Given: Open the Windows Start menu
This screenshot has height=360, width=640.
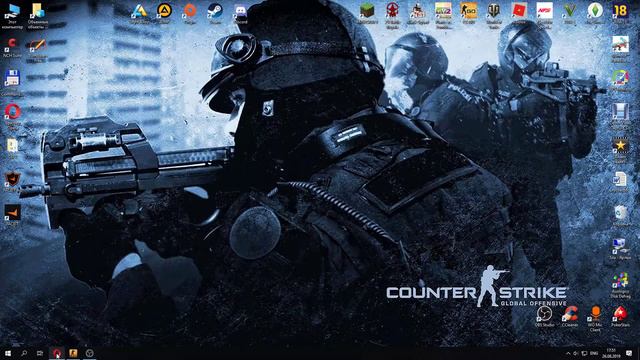Looking at the screenshot, I should pyautogui.click(x=7, y=353).
